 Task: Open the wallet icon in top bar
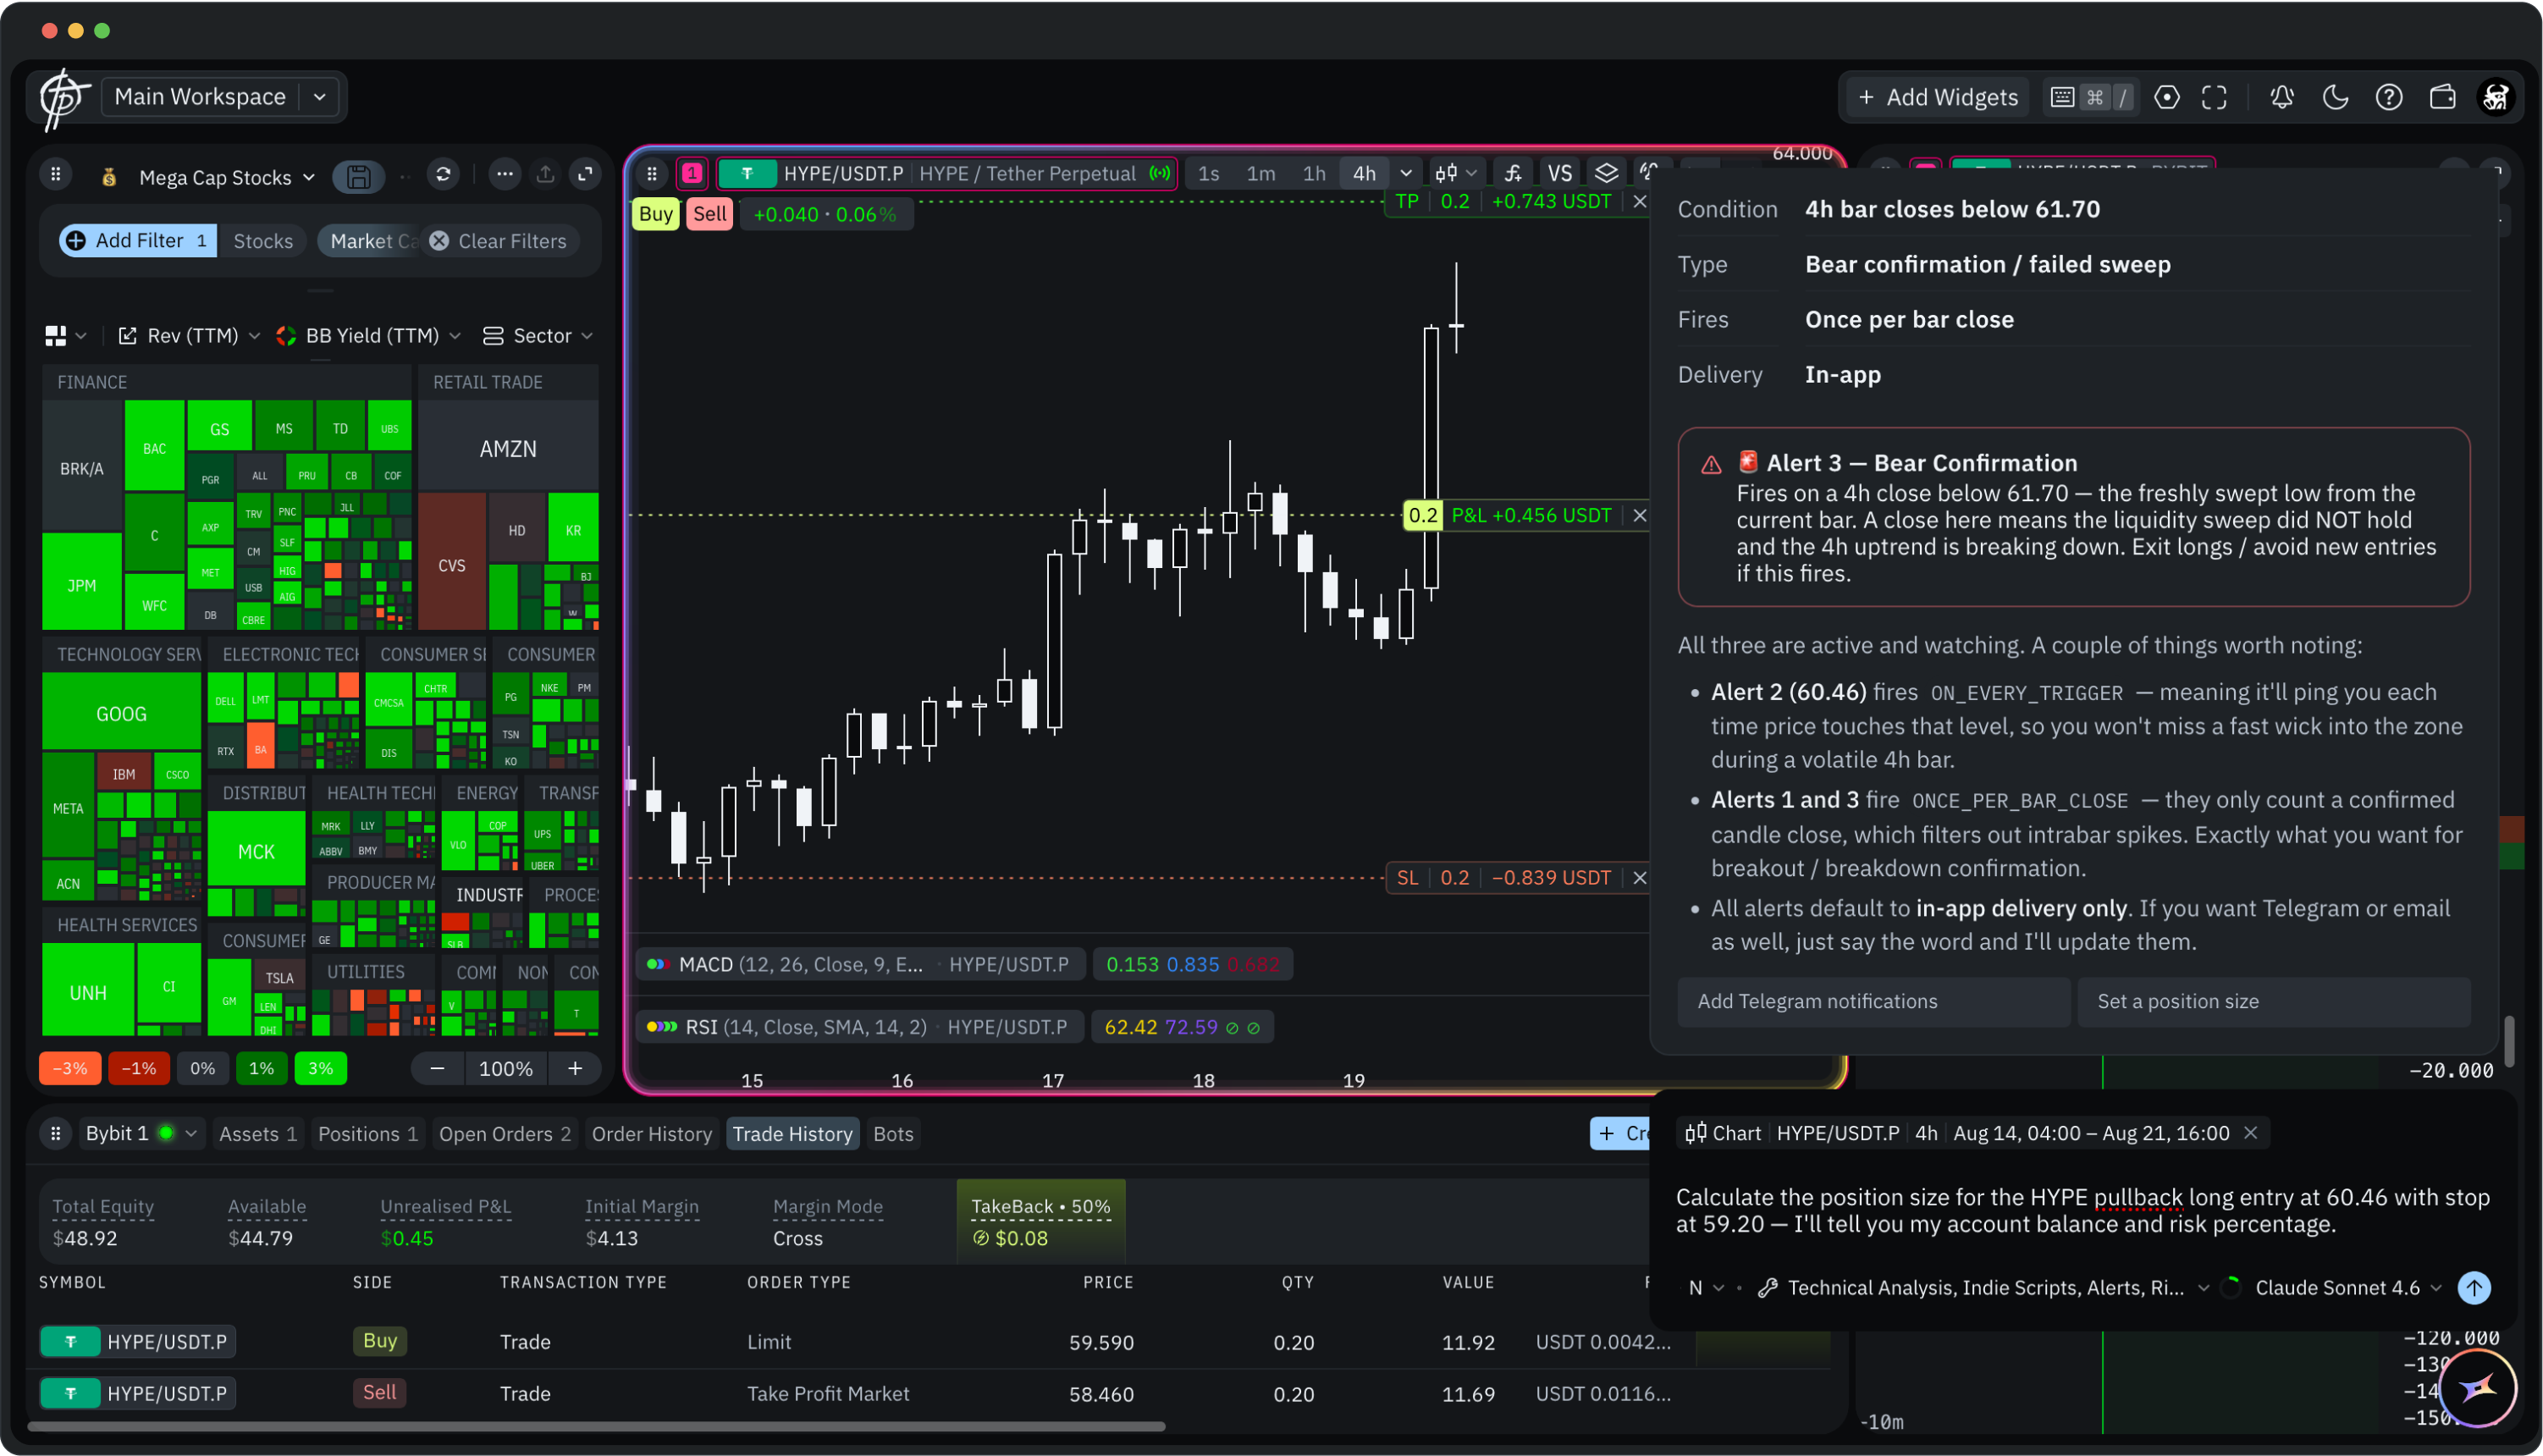coord(2442,97)
